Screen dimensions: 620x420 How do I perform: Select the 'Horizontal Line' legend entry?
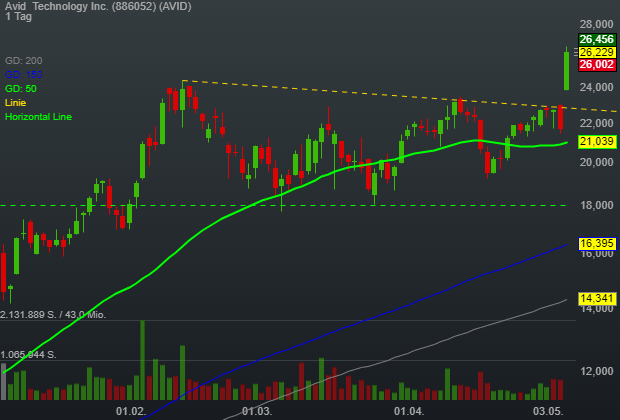(x=38, y=117)
